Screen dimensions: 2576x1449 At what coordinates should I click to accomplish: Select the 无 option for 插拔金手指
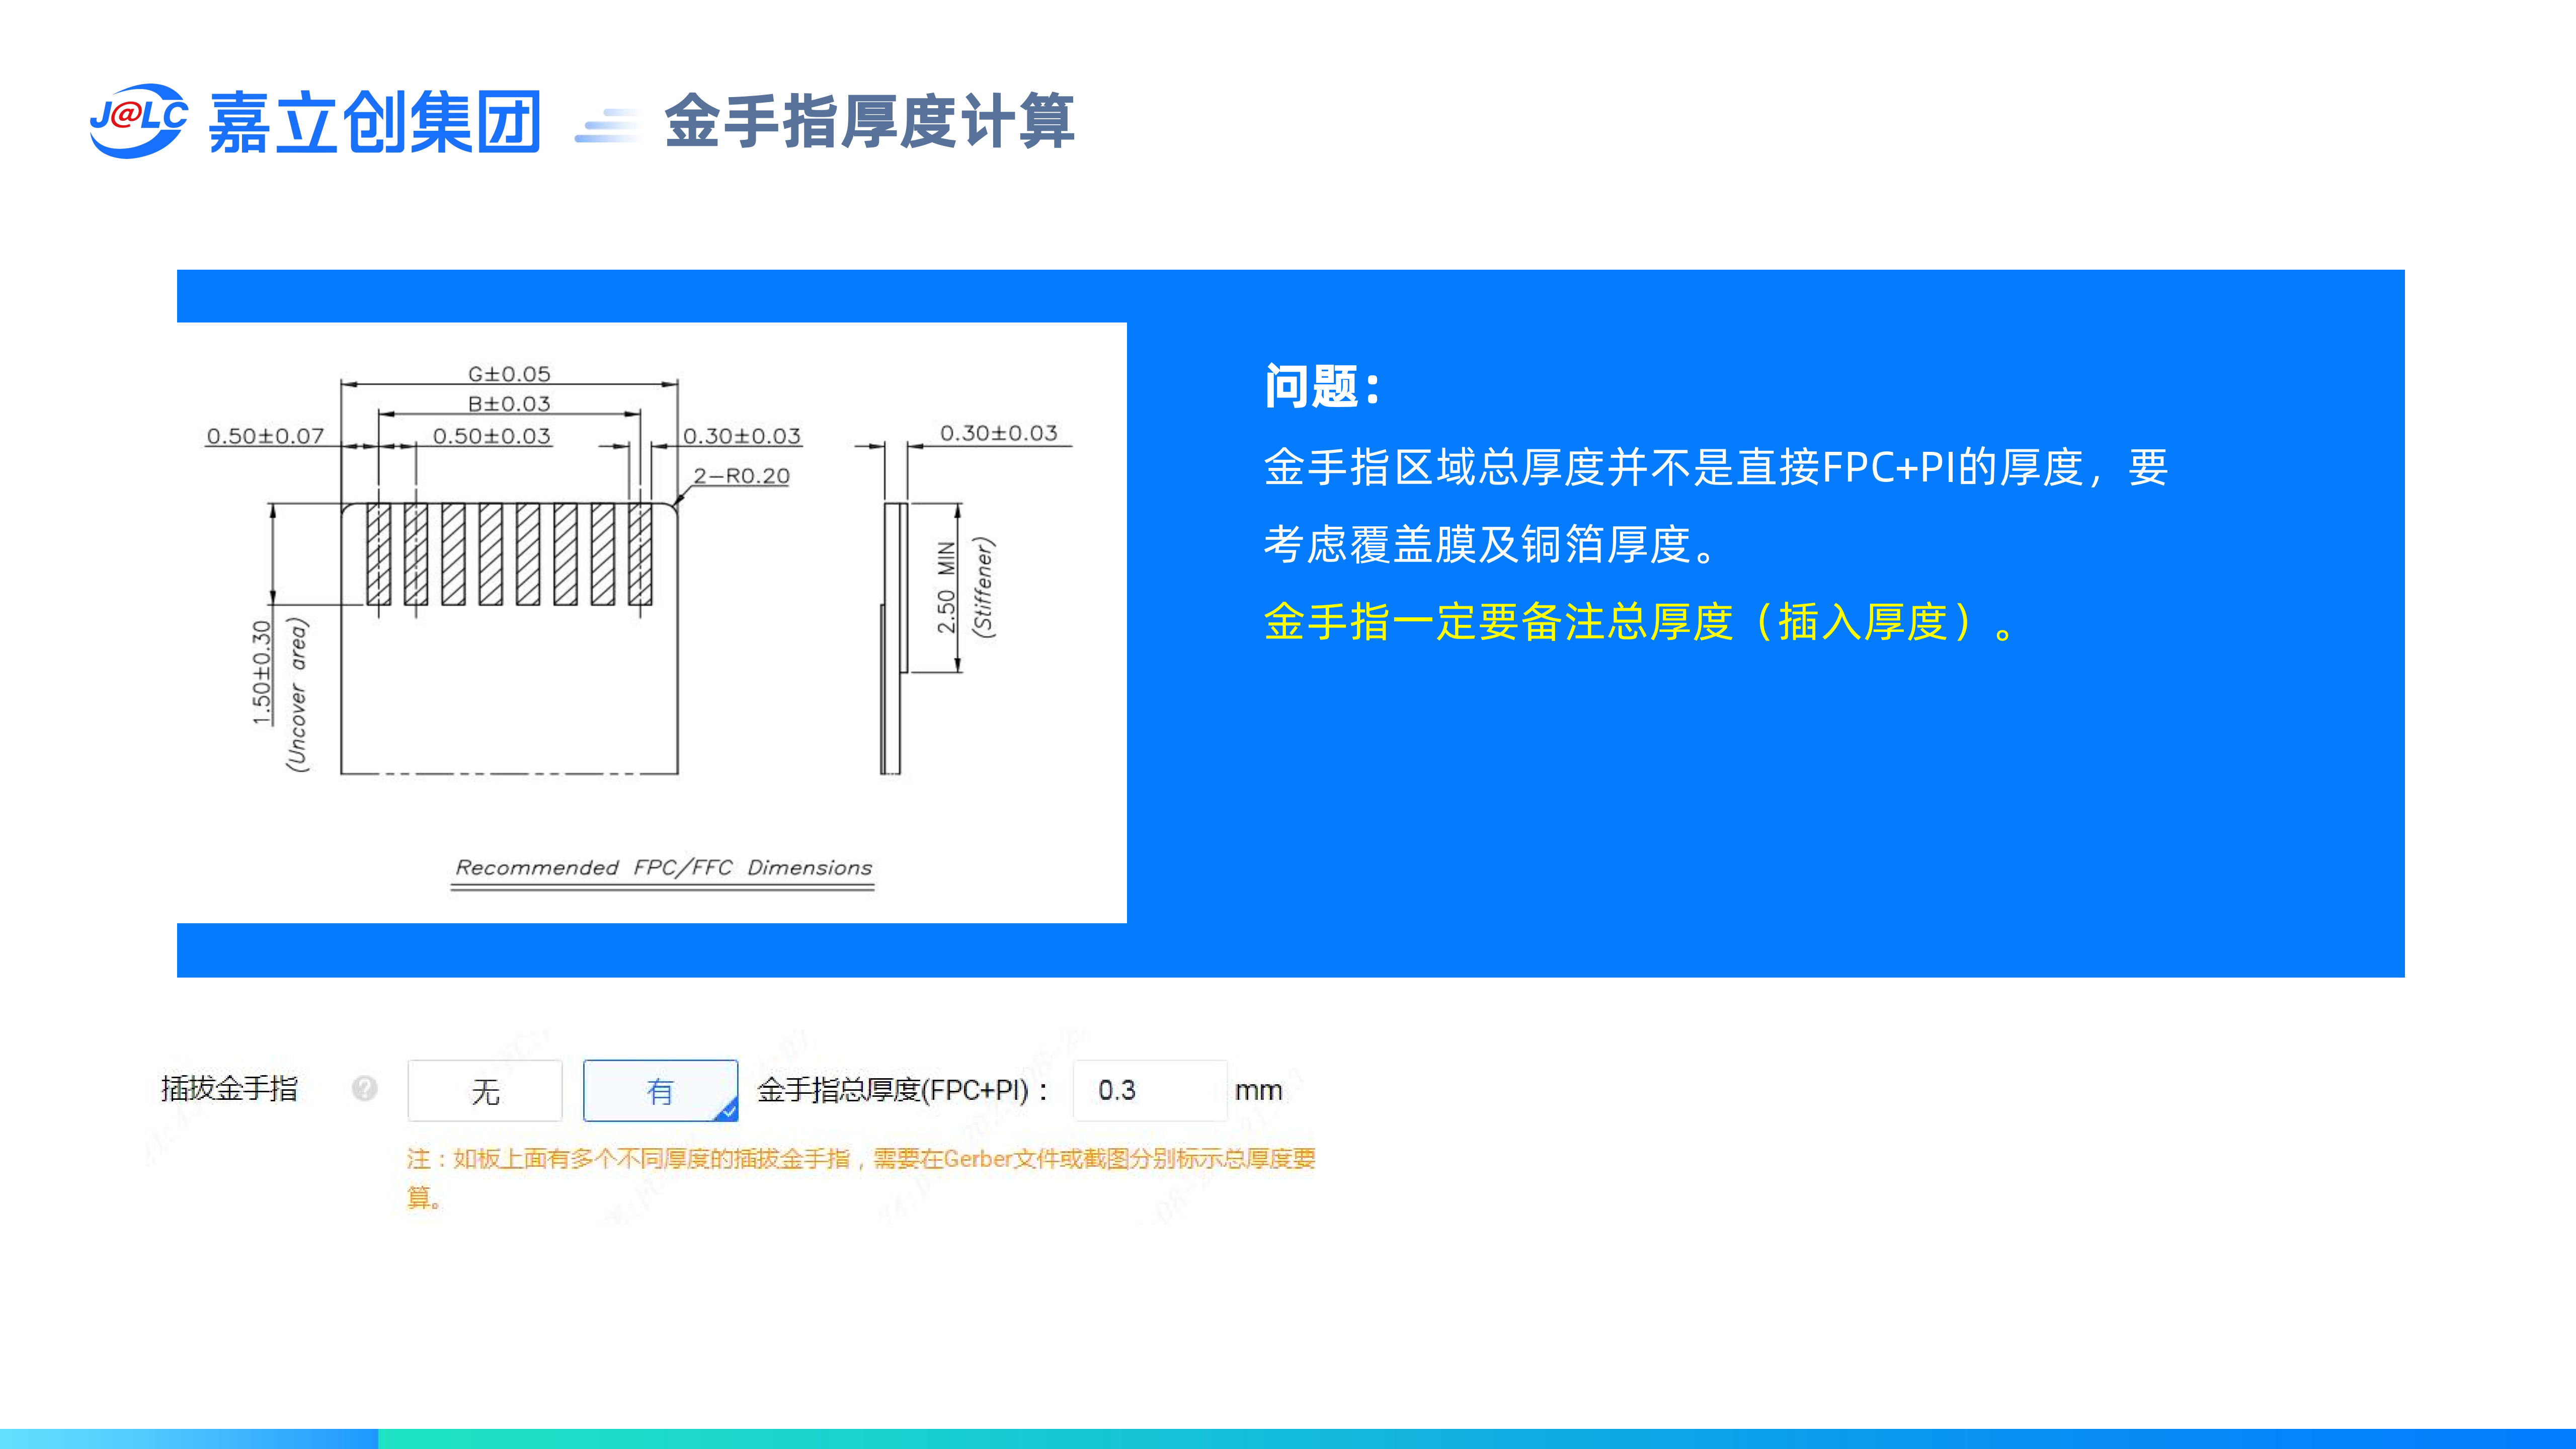[x=485, y=1090]
